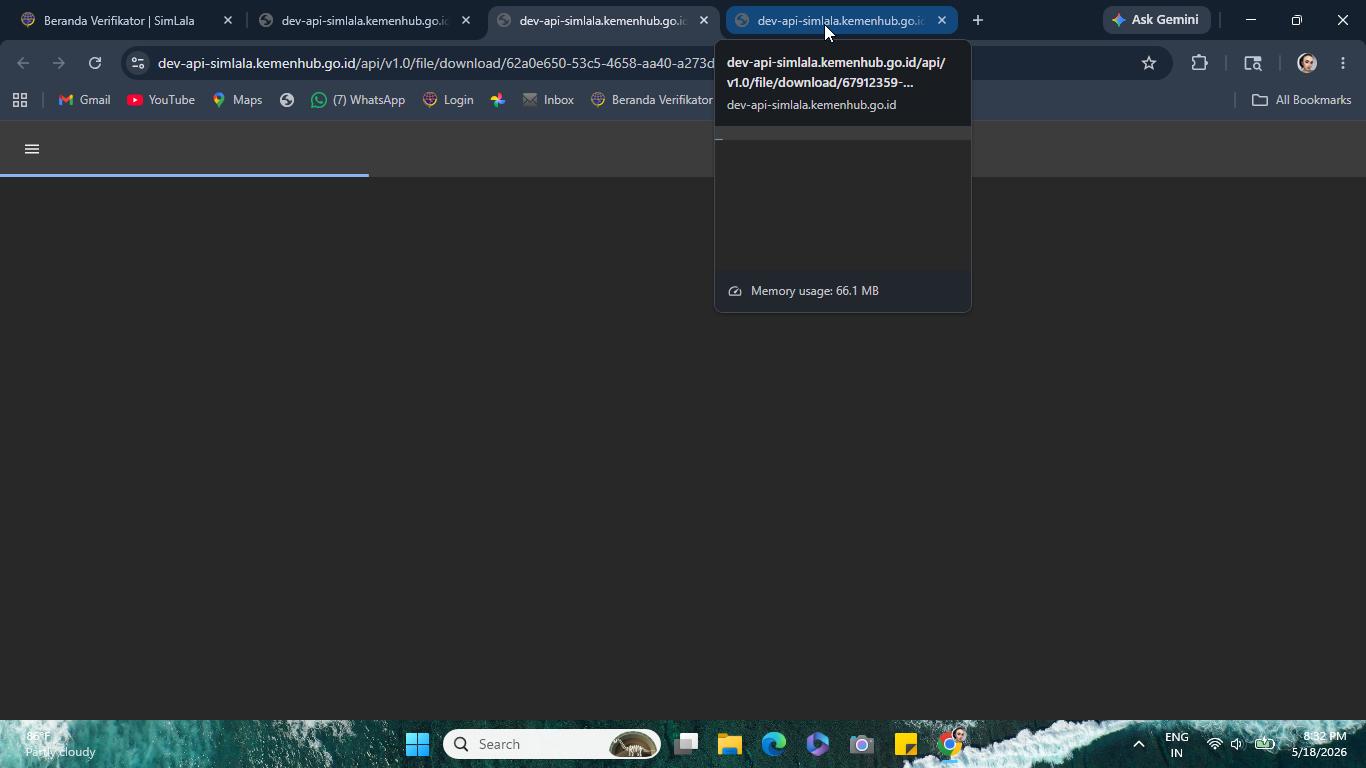The image size is (1366, 768).
Task: Open Chrome's three-dot menu
Action: [1343, 63]
